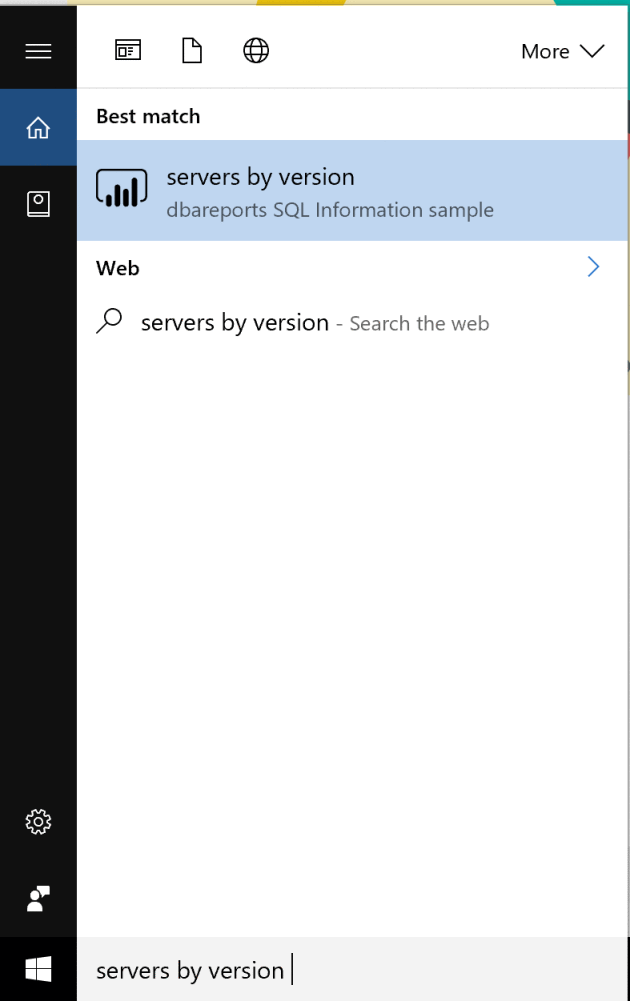The image size is (630, 1001).
Task: Expand the More filters dropdown
Action: tap(563, 51)
